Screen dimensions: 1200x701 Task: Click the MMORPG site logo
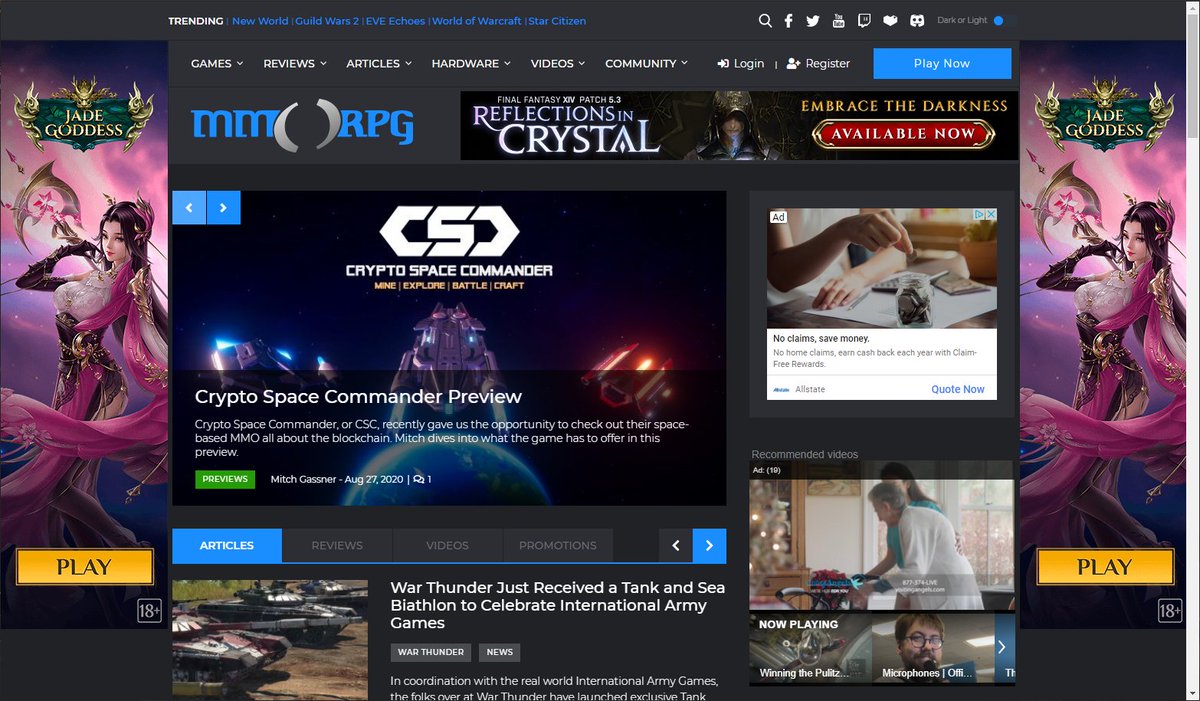(x=303, y=125)
